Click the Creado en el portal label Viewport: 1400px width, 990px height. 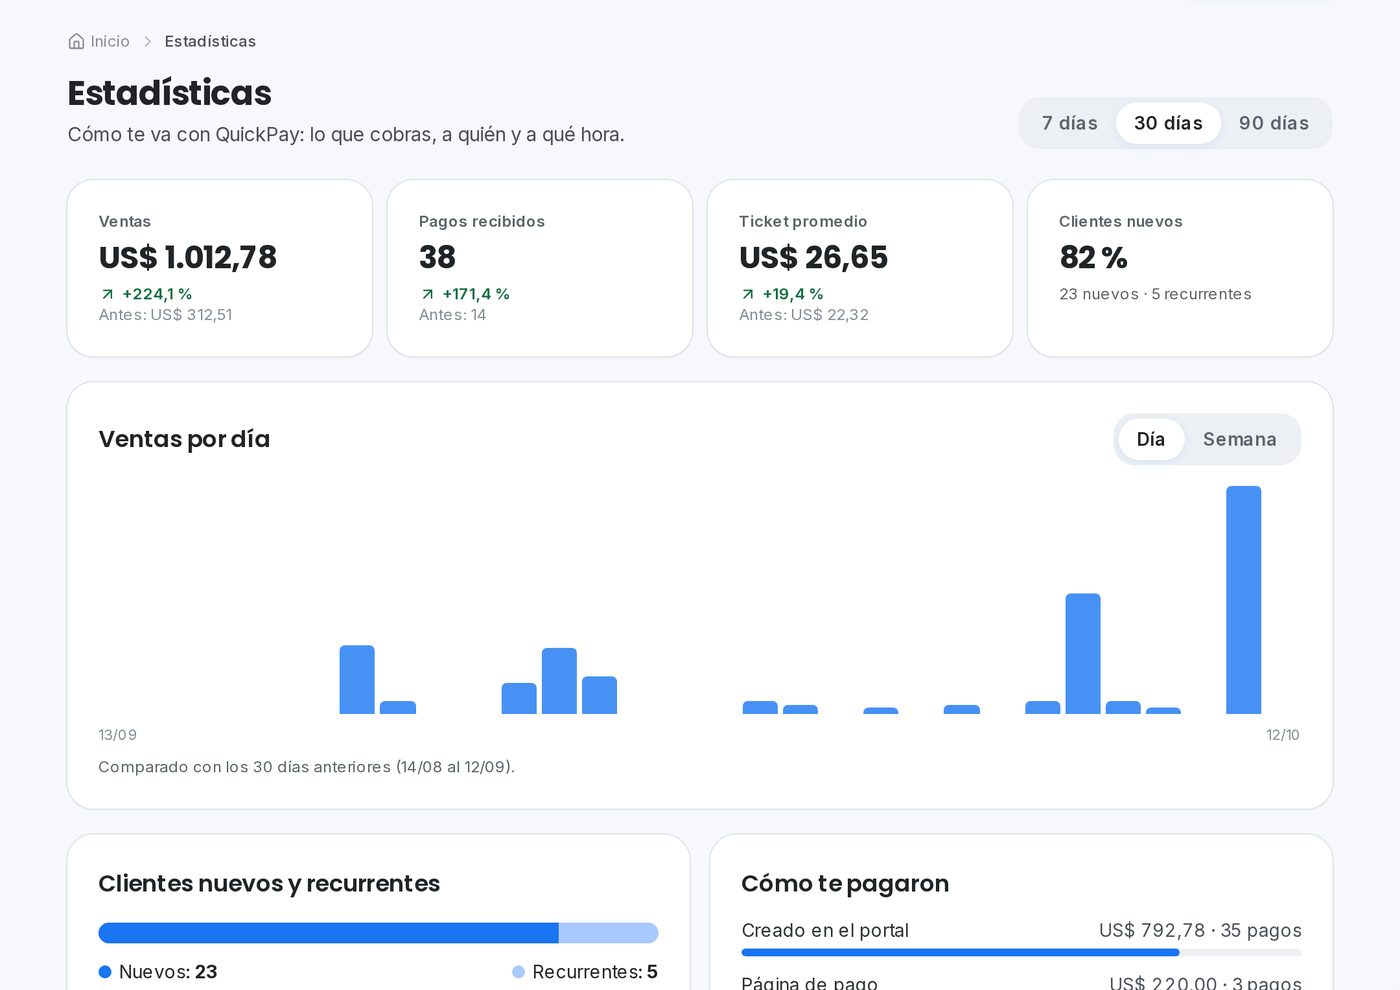(x=825, y=930)
